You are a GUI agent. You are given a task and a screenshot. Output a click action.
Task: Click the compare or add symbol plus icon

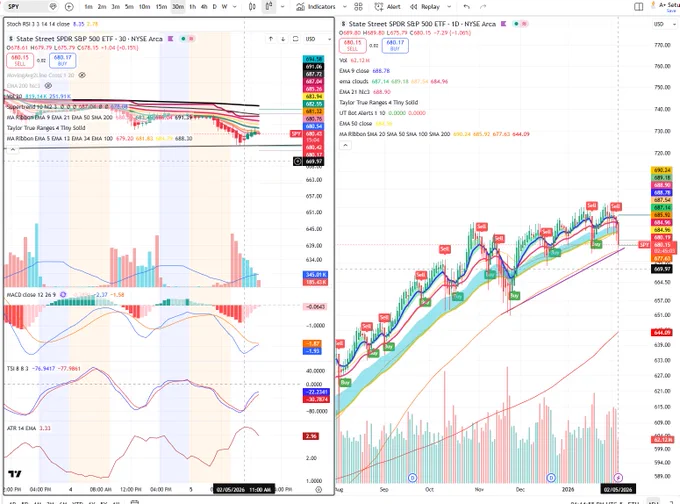69,7
